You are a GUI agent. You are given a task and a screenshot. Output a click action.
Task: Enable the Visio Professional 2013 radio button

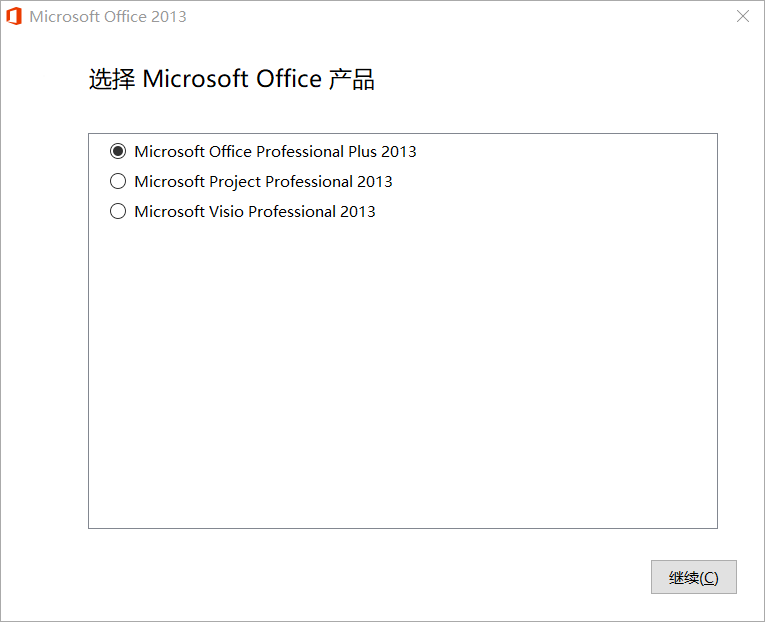click(x=118, y=212)
